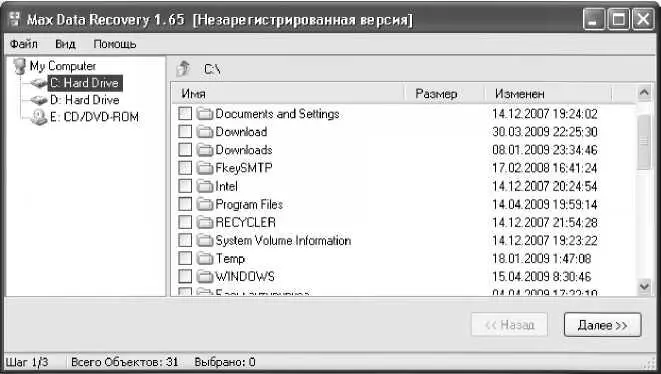Click the System Volume Information folder icon
This screenshot has width=661, height=374.
tap(205, 240)
